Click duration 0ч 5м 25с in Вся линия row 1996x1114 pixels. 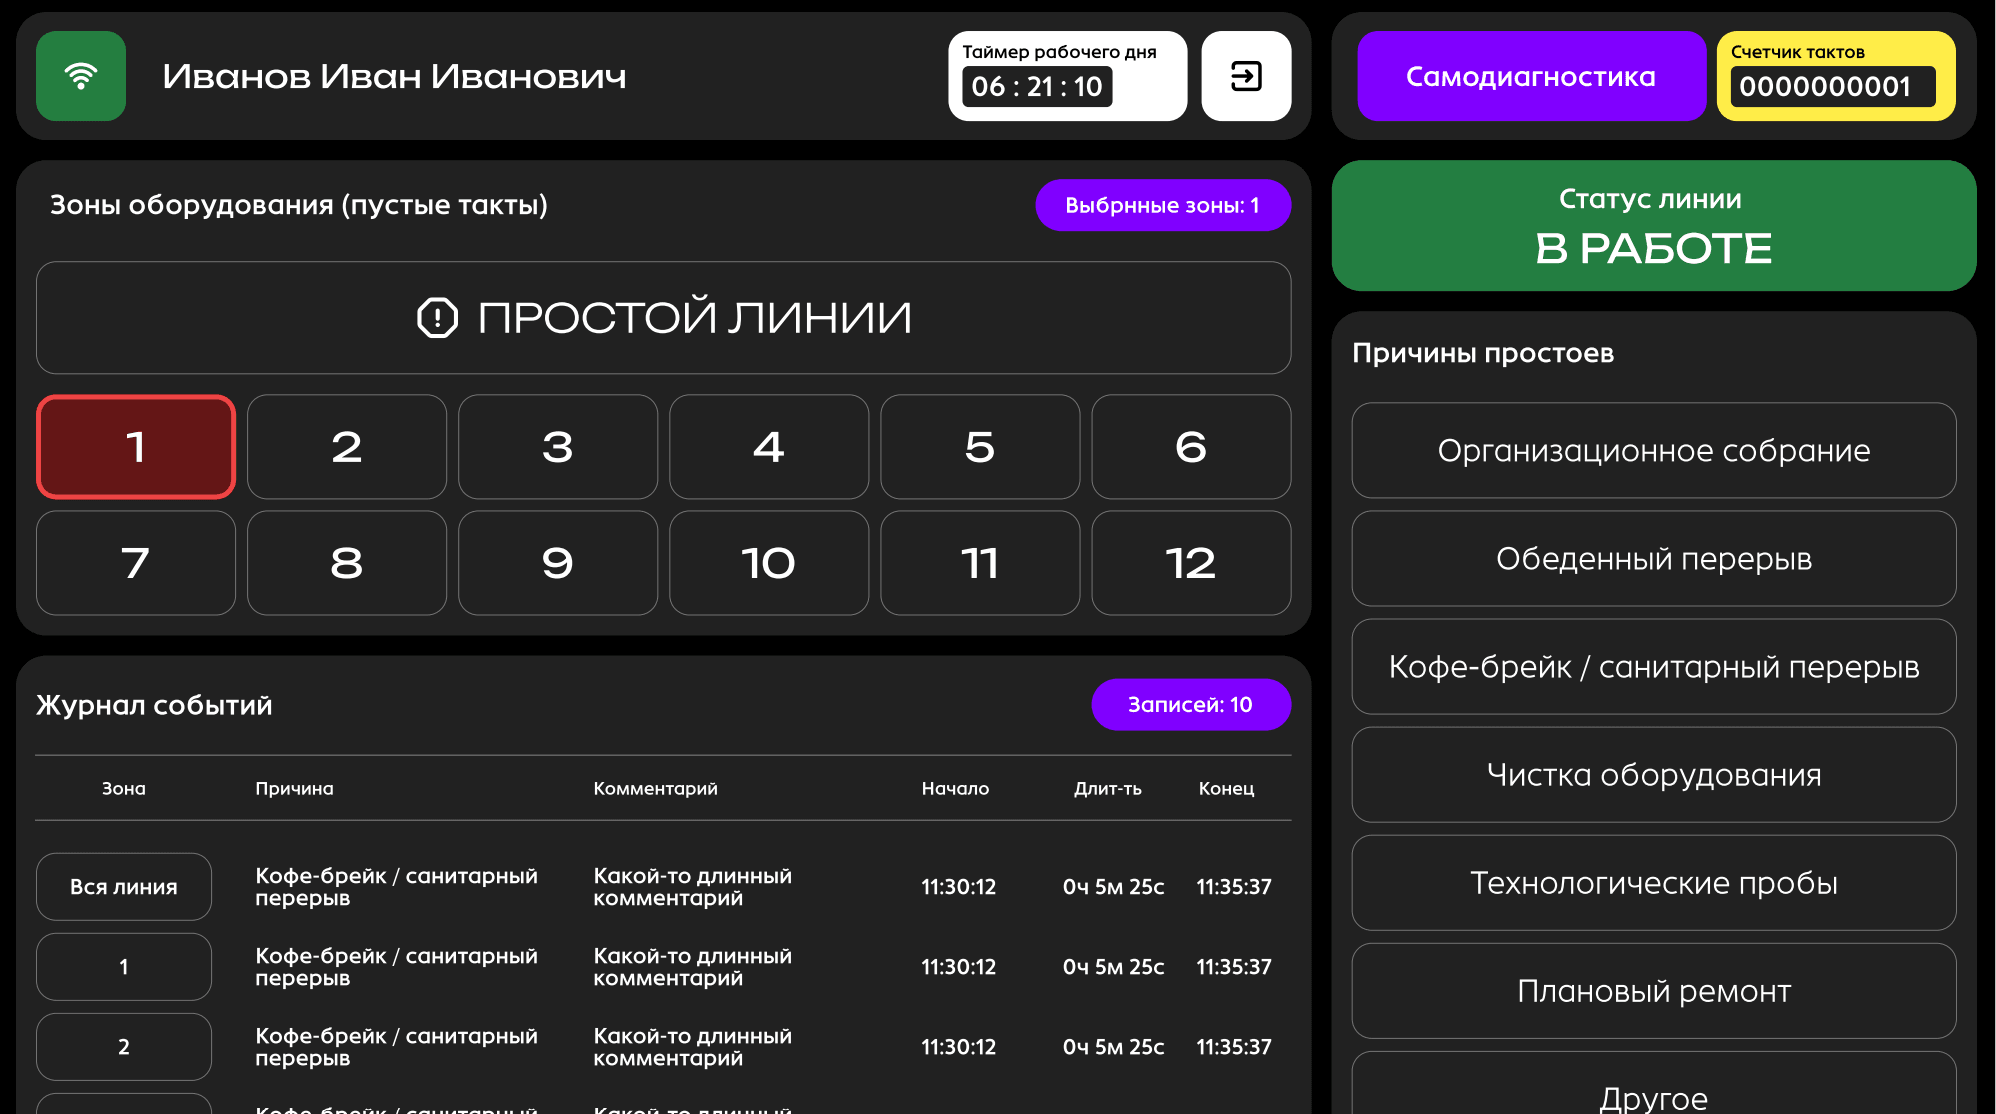pos(1113,887)
